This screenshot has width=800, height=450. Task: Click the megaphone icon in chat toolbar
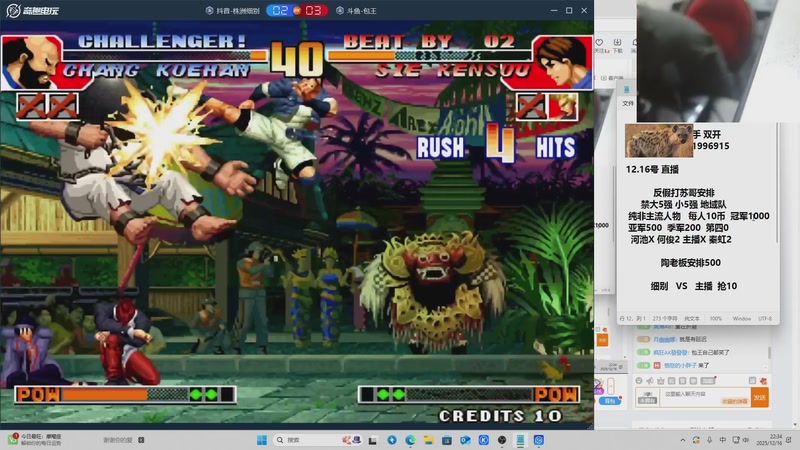click(x=649, y=381)
